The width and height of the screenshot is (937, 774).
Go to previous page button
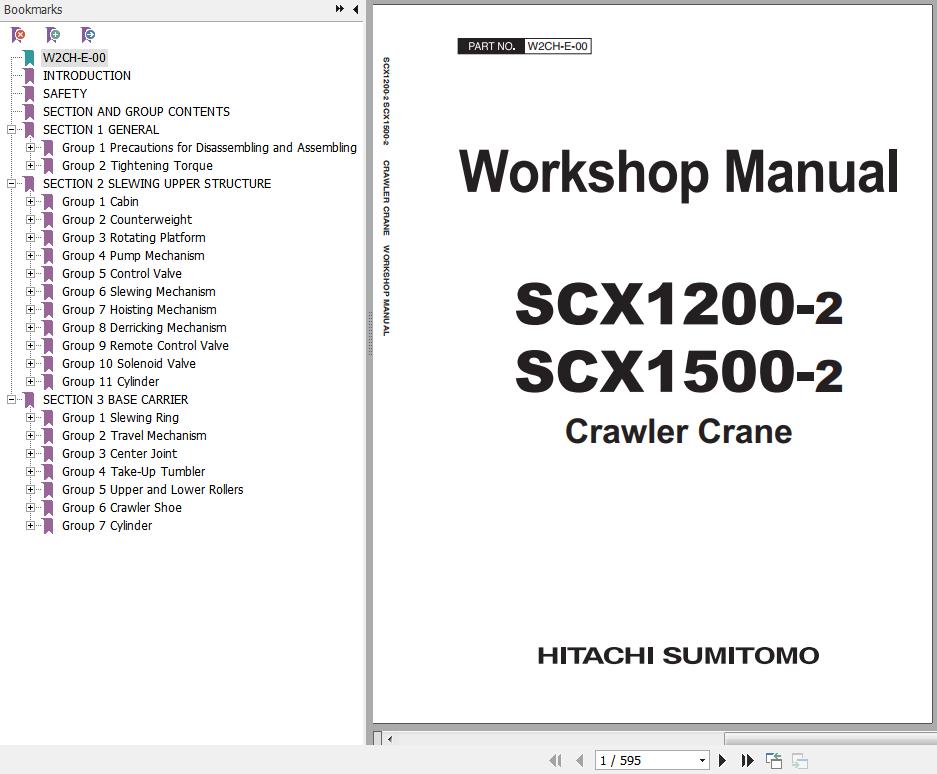pyautogui.click(x=579, y=760)
